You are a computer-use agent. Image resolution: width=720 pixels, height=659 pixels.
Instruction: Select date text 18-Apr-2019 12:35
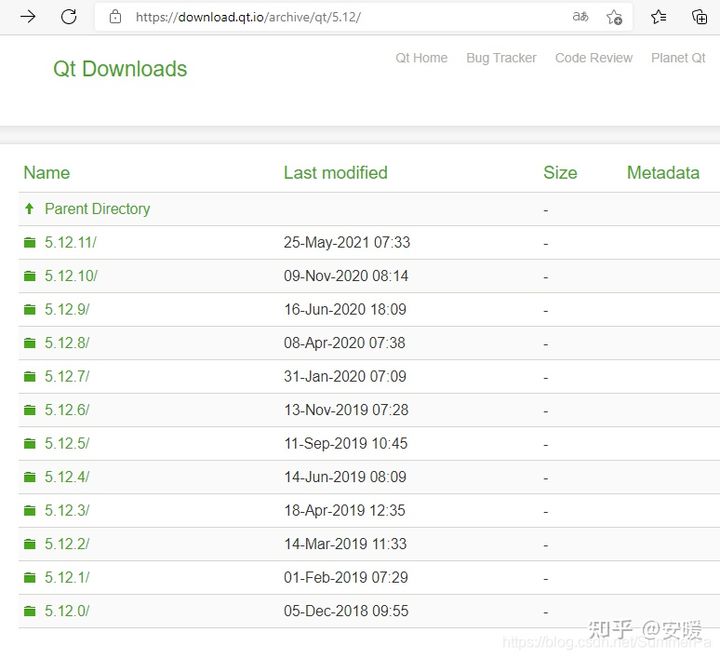click(344, 511)
